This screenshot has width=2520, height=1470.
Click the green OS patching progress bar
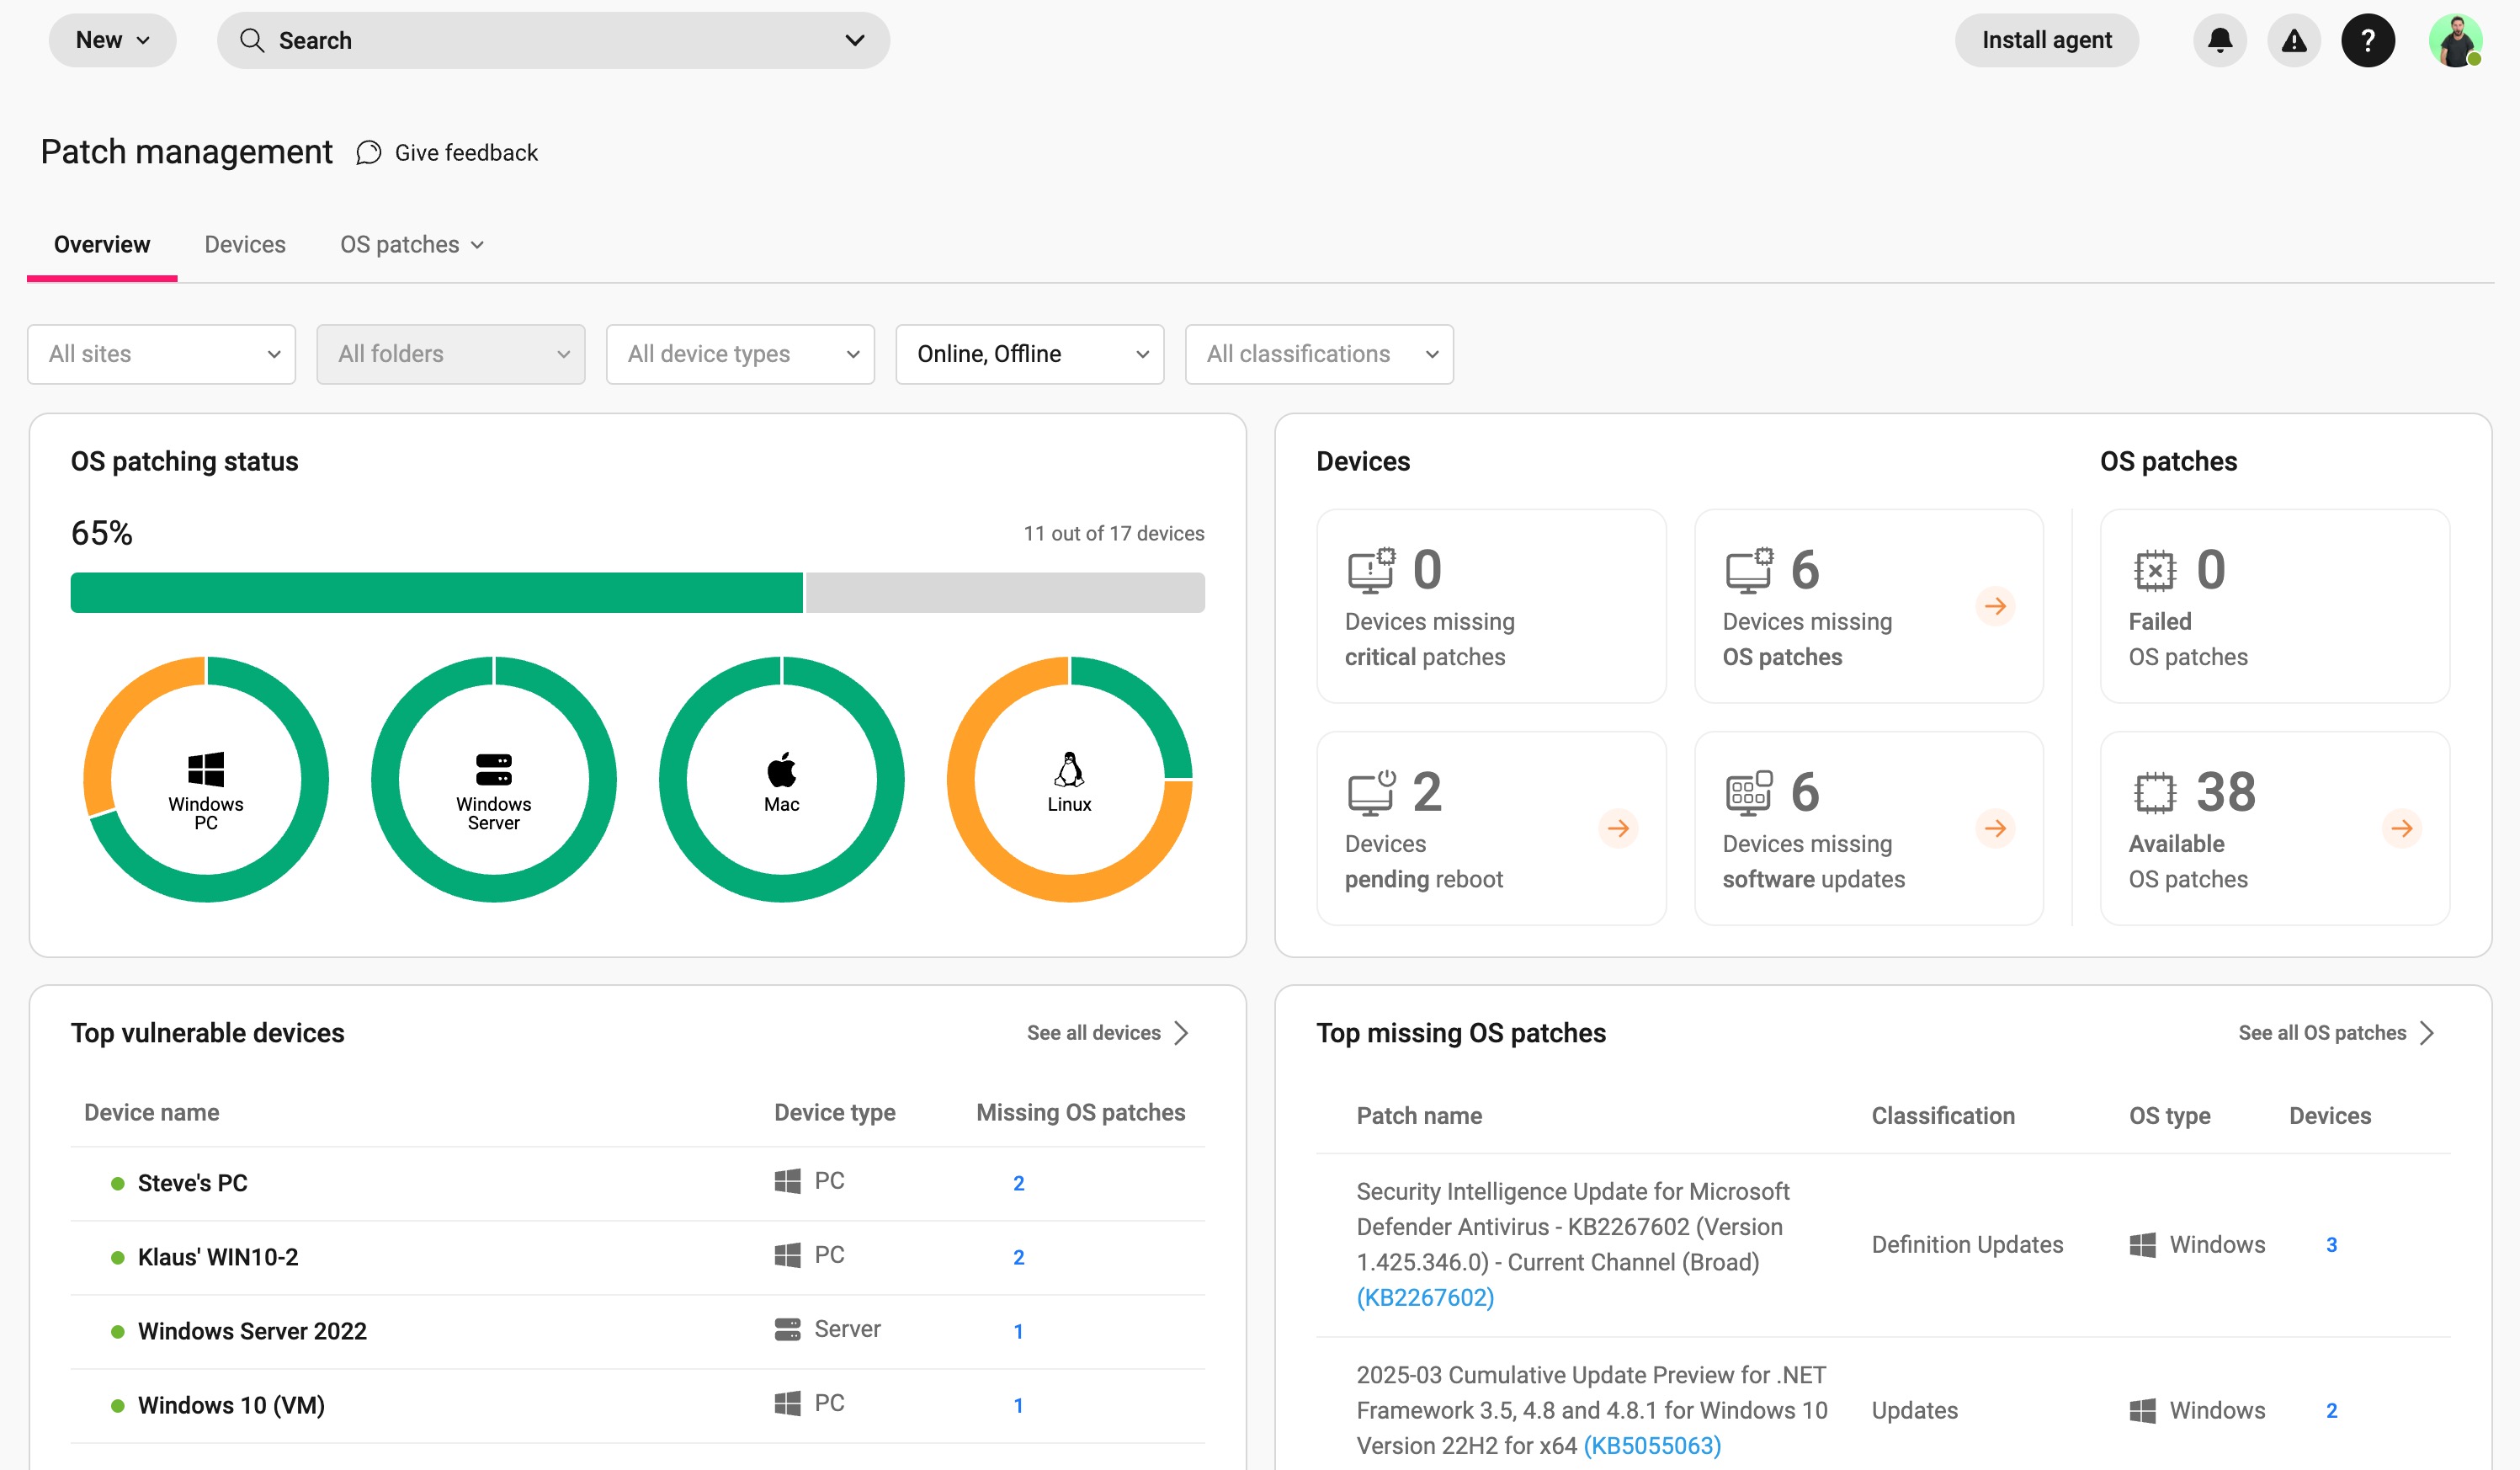436,593
